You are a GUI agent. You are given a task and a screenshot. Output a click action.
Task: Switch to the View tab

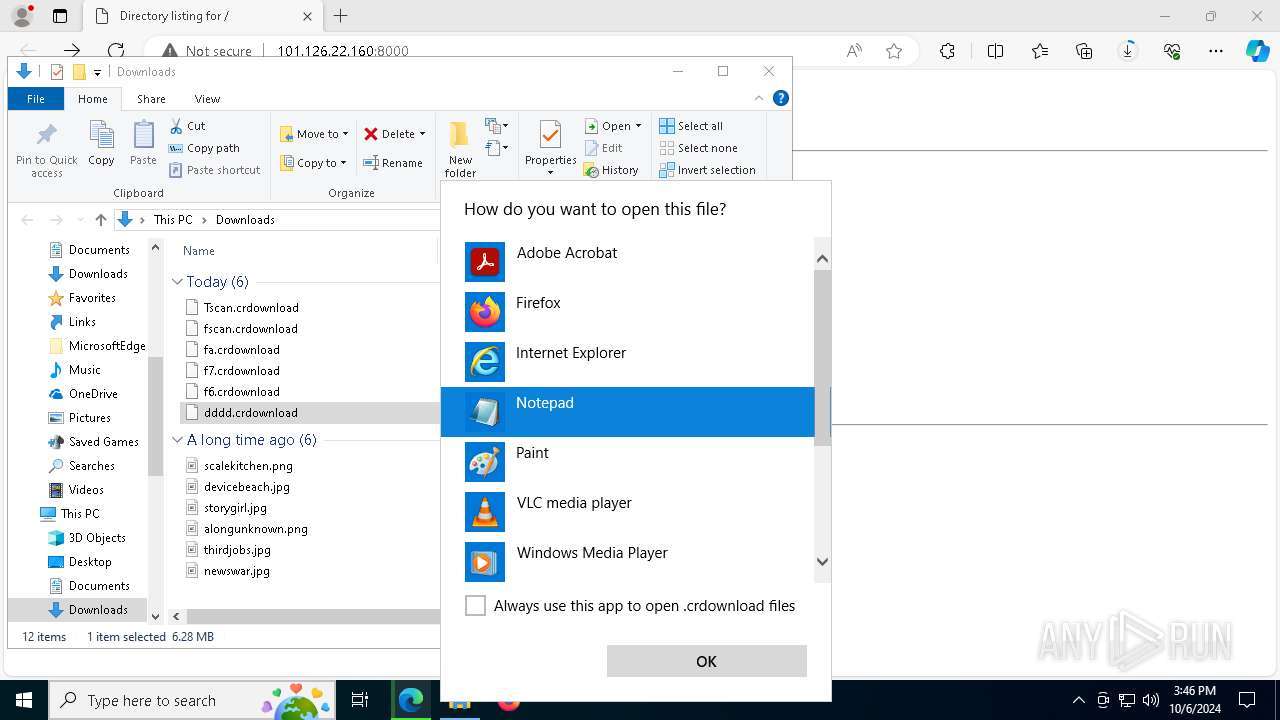(207, 99)
